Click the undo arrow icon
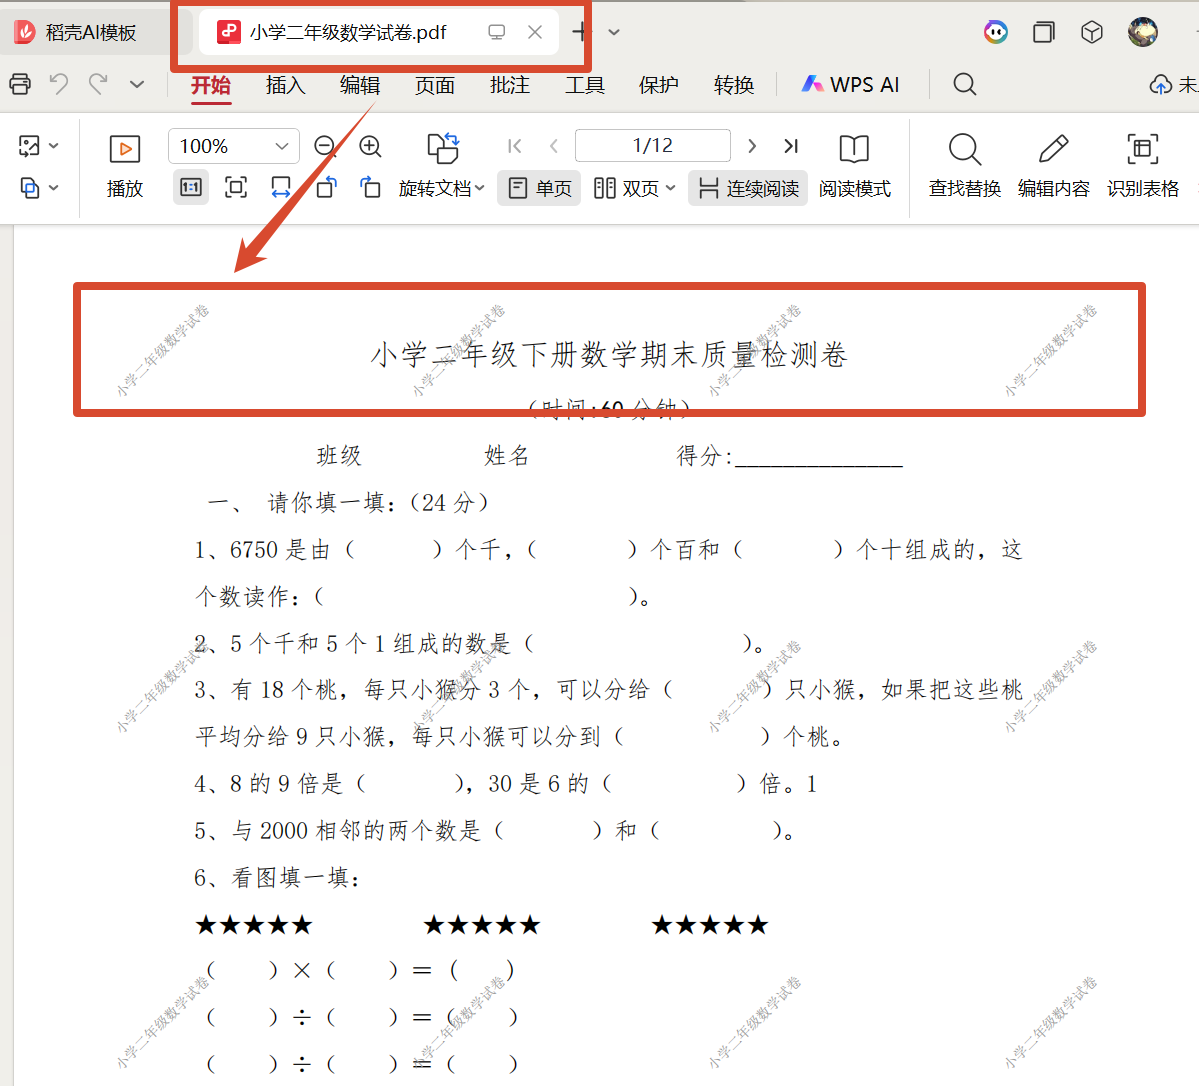Screen dimensions: 1199x1086 [59, 83]
